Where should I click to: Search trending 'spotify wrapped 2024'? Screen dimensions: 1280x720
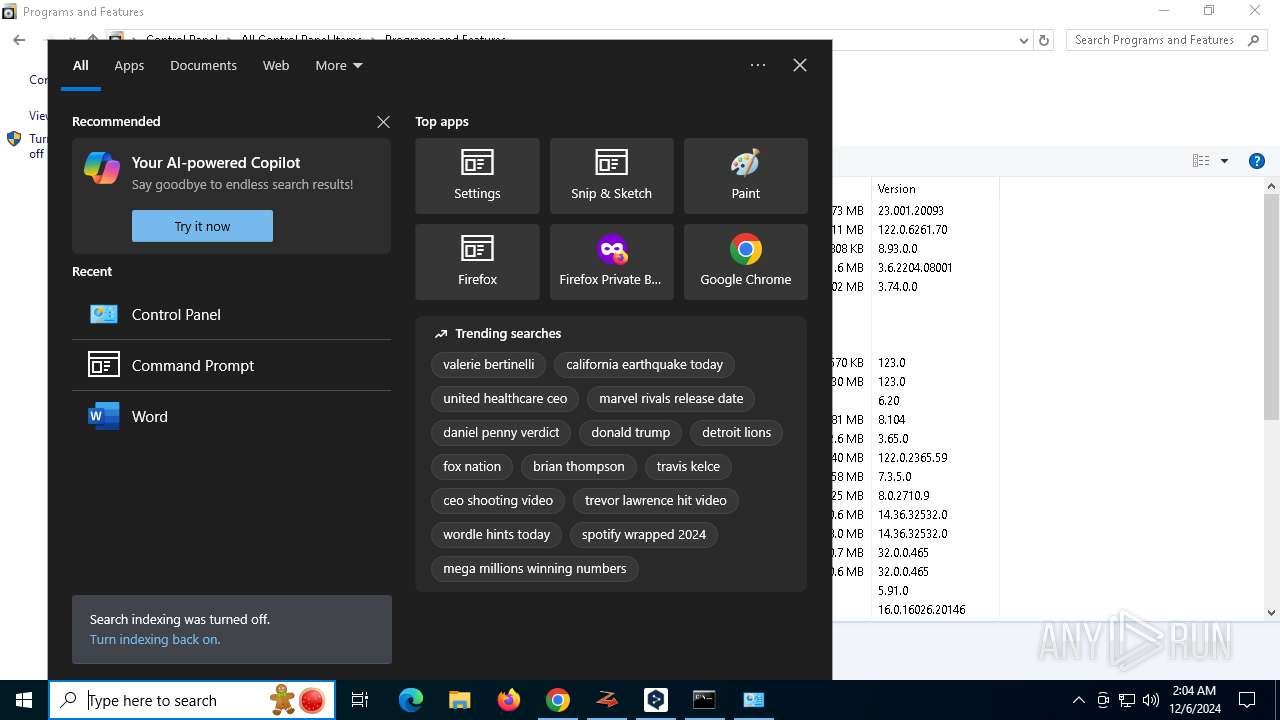[644, 534]
